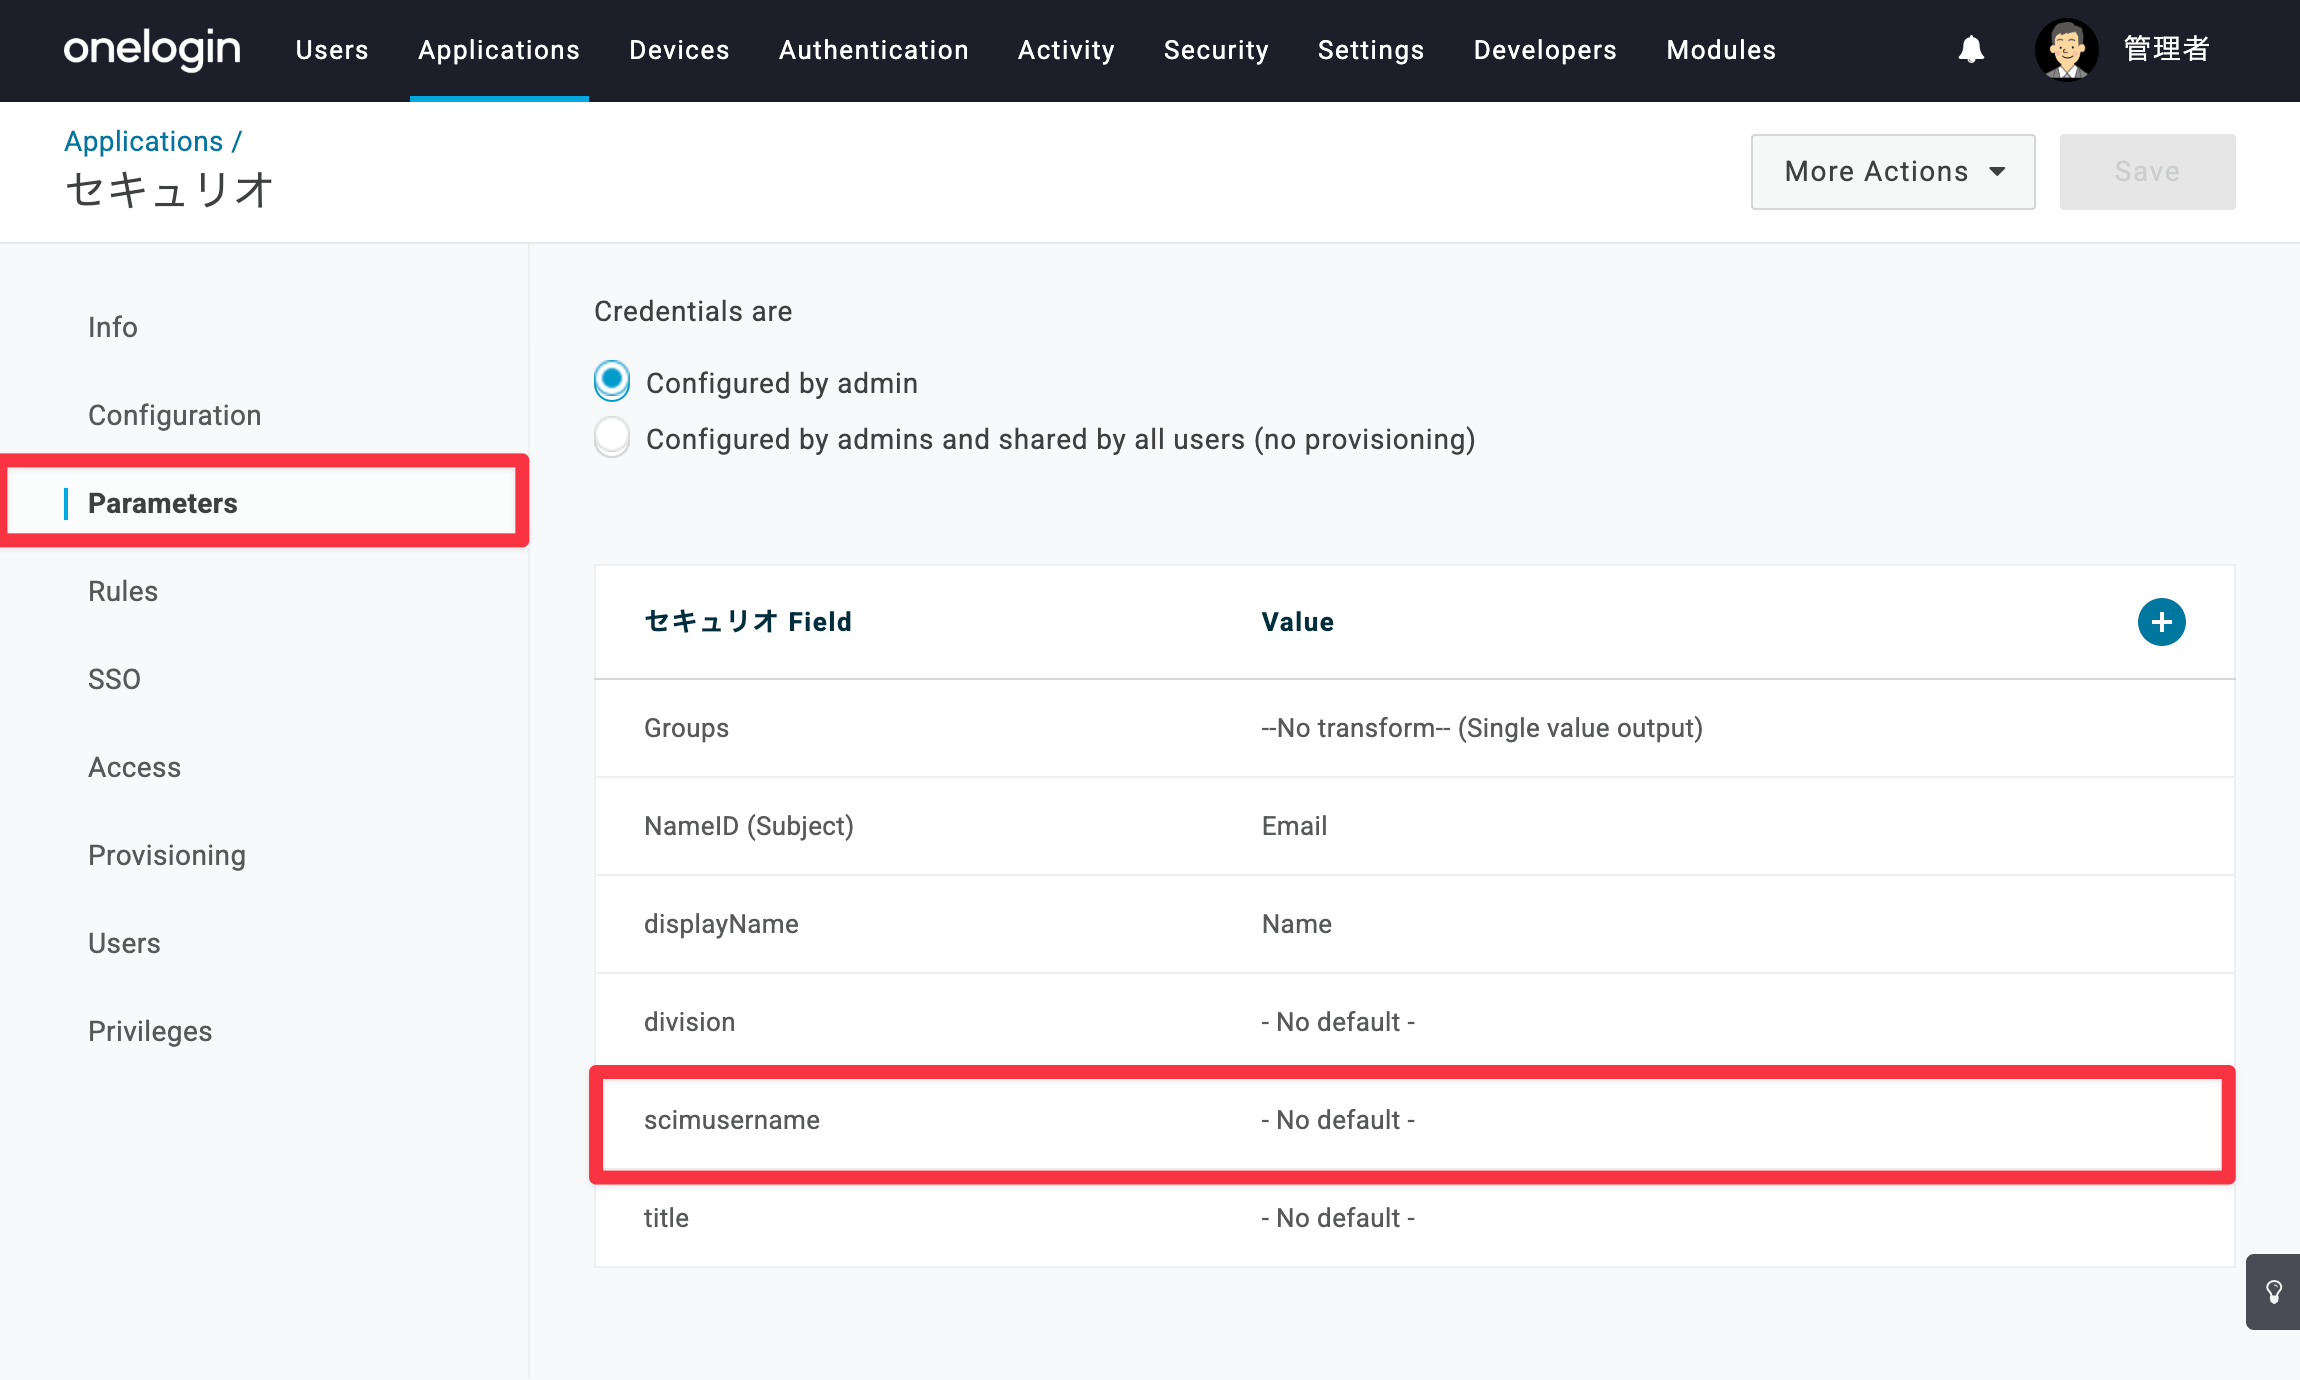Open the NameID (Subject) parameter row
The image size is (2300, 1380).
click(1414, 826)
